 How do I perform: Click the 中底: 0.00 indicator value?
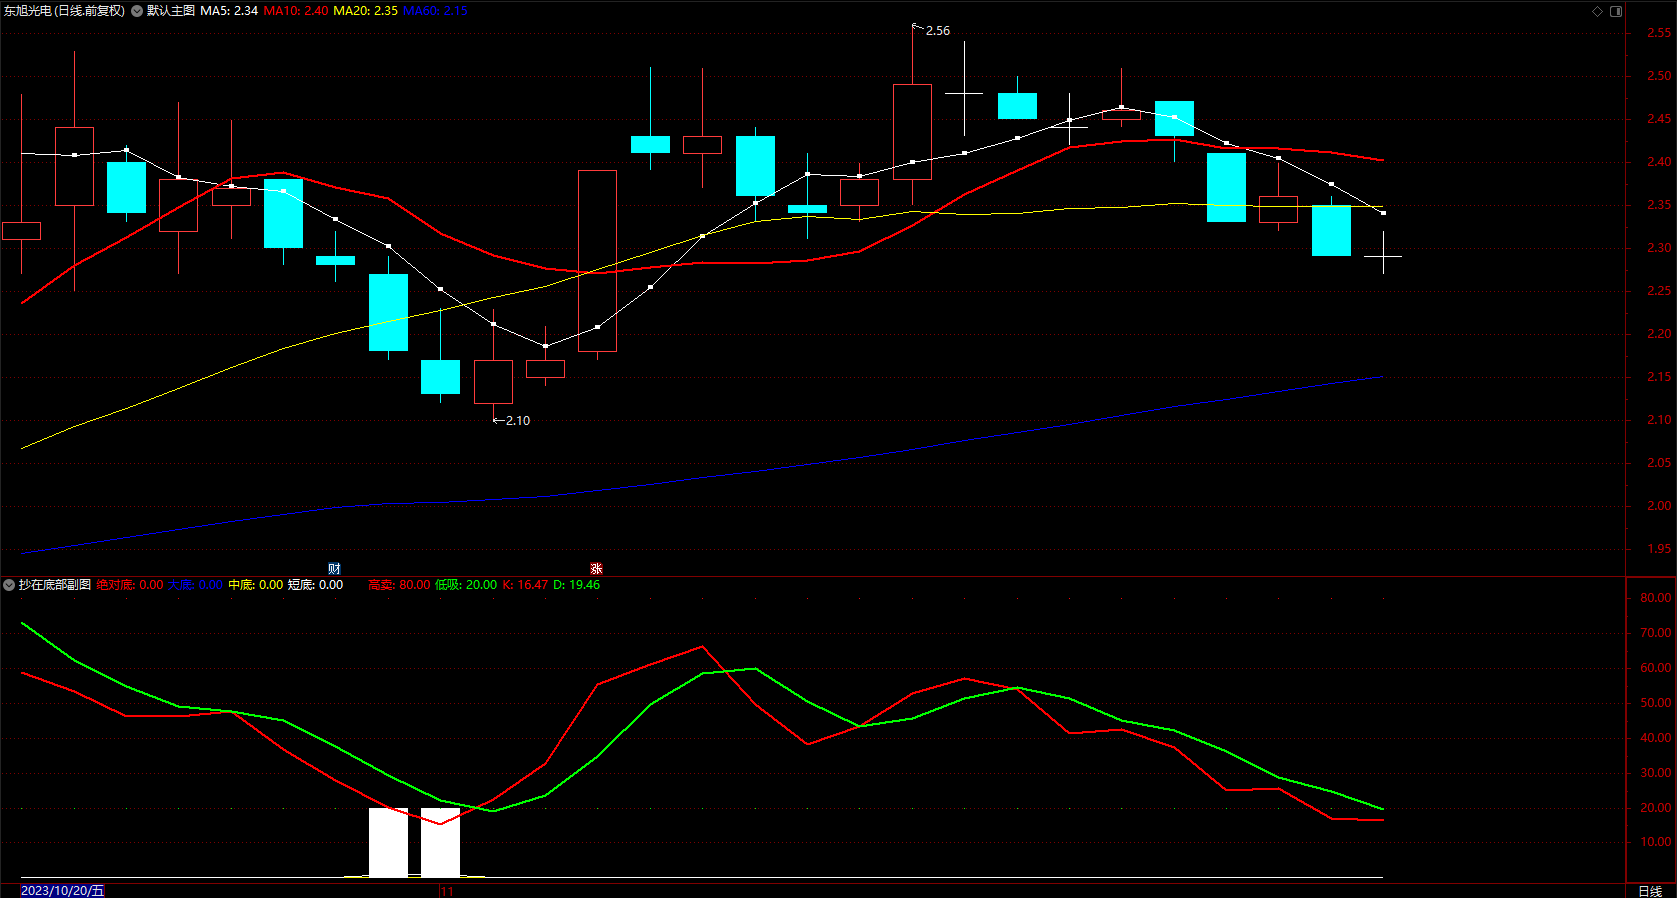(x=255, y=585)
